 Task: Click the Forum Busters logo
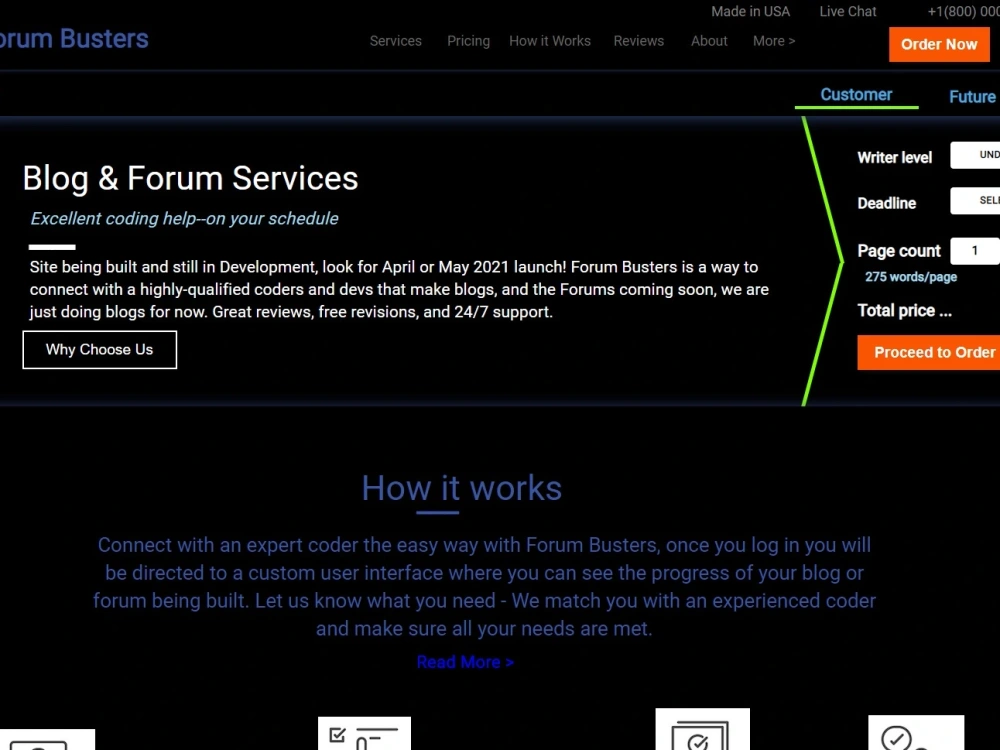(74, 39)
